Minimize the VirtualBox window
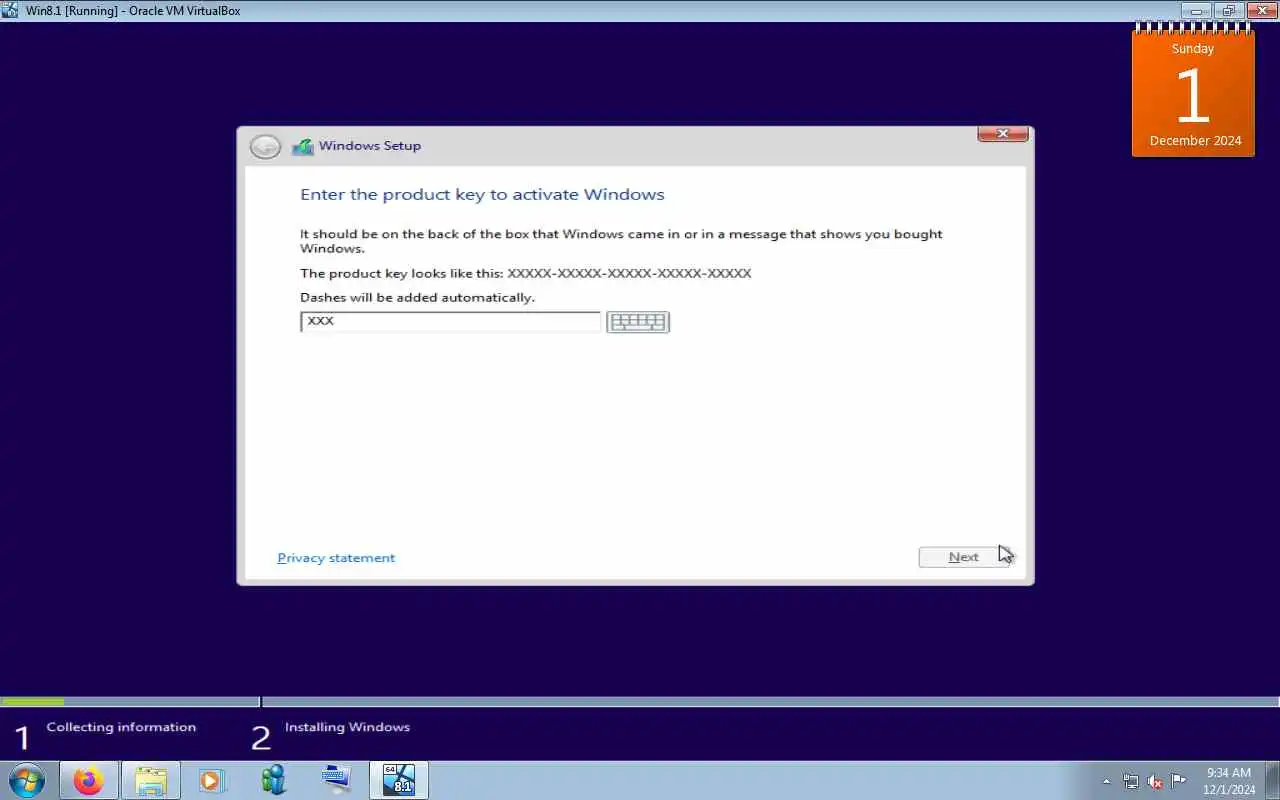 tap(1196, 10)
